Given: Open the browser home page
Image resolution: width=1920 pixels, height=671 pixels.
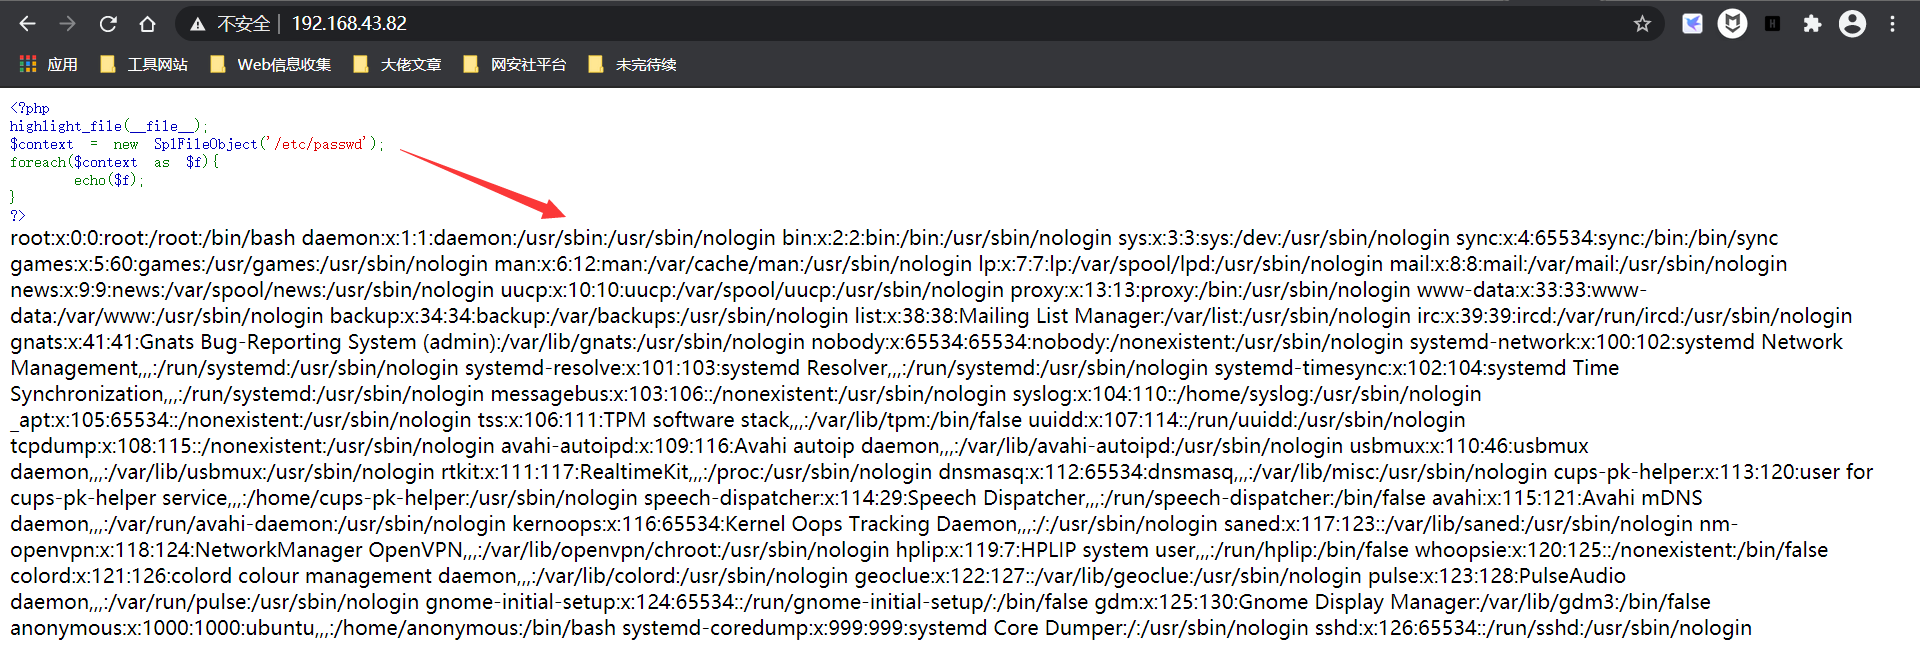Looking at the screenshot, I should 147,24.
